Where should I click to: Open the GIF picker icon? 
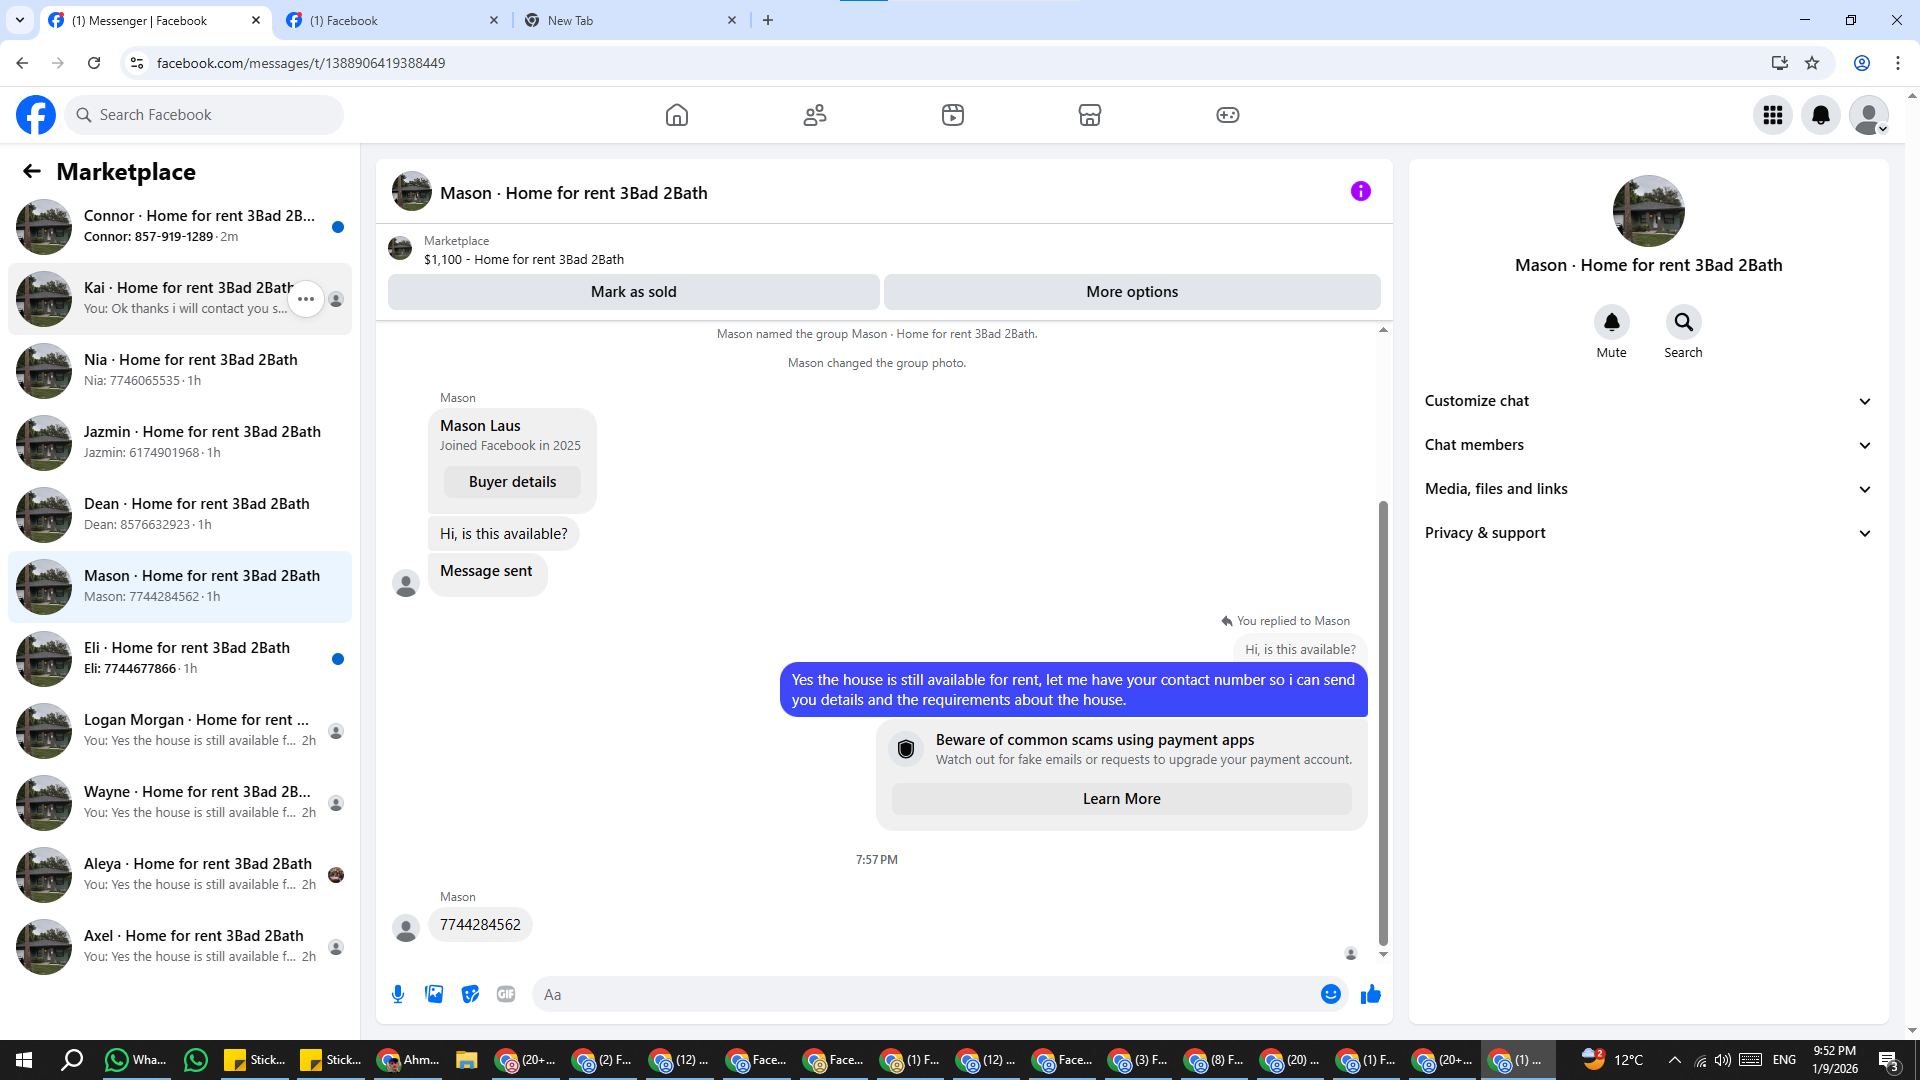[506, 994]
